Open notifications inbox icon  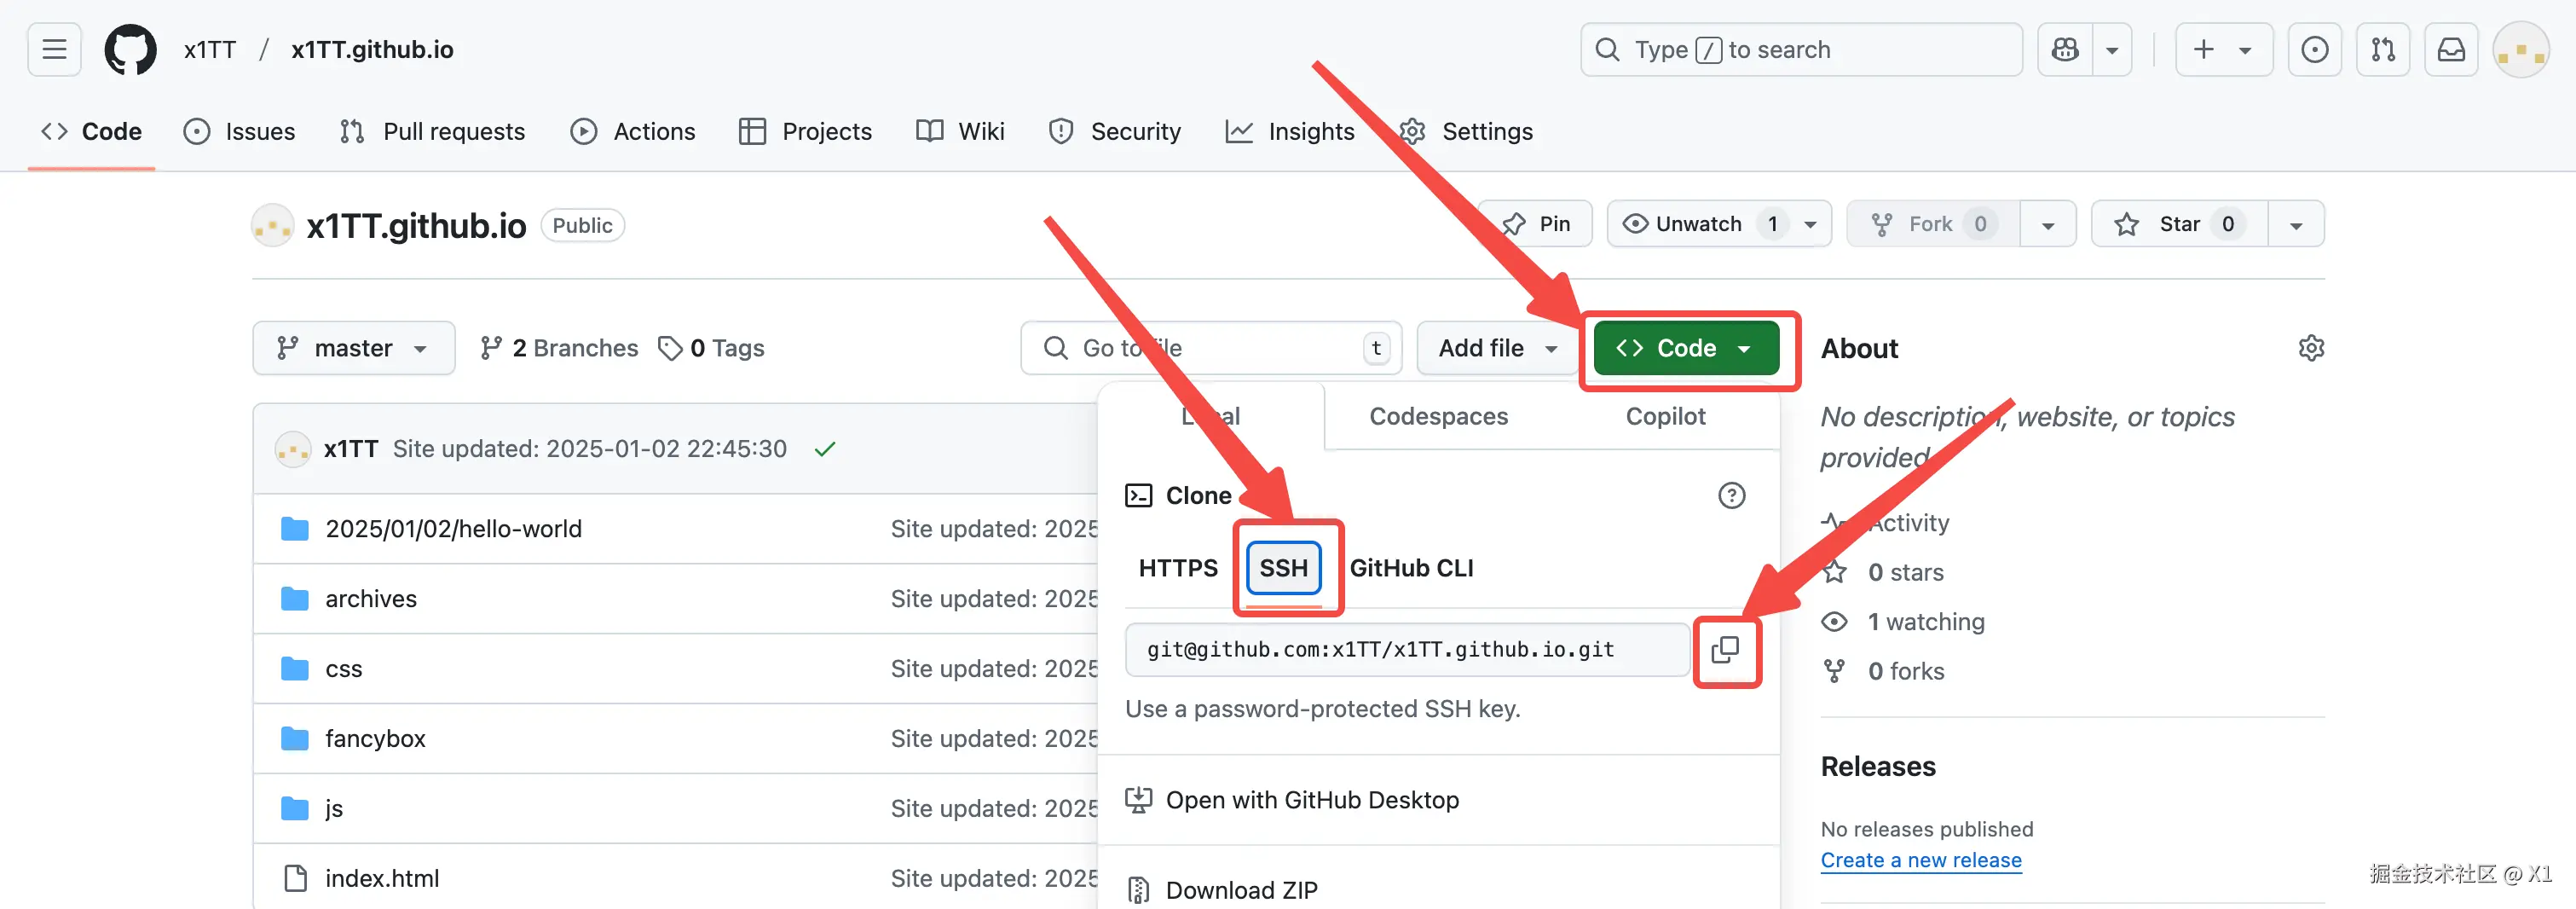point(2451,49)
